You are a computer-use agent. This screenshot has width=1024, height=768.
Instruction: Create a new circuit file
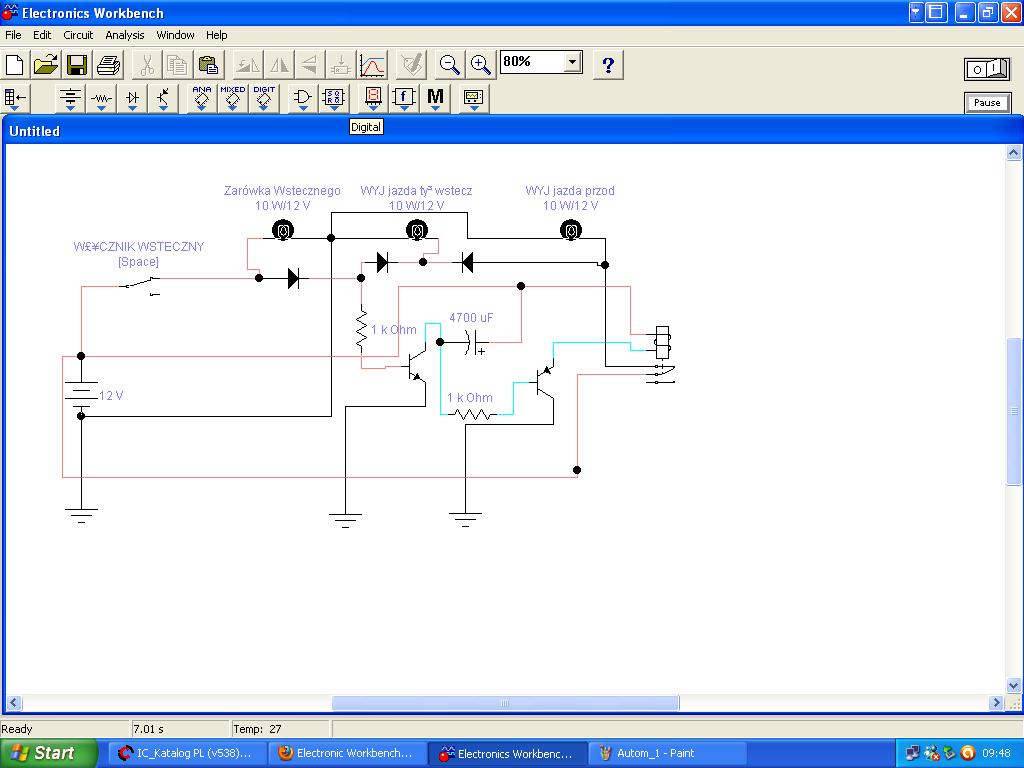(x=14, y=65)
